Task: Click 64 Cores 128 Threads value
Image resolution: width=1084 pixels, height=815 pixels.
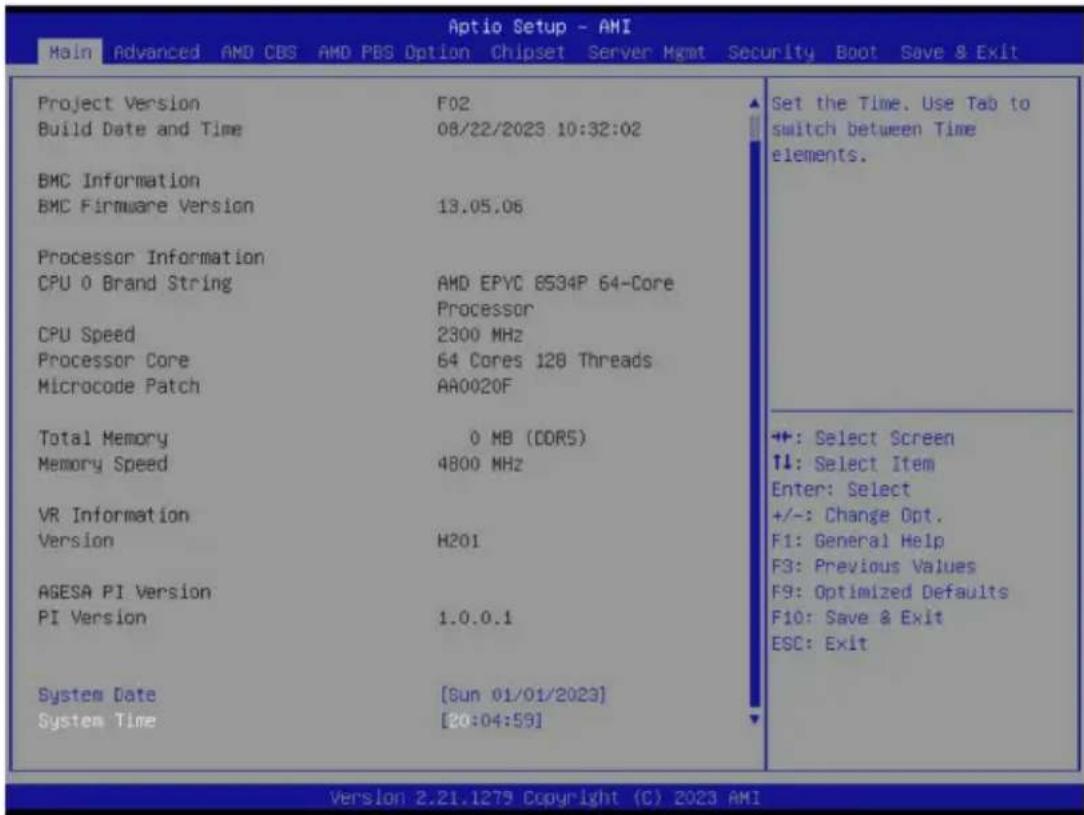Action: pos(545,360)
